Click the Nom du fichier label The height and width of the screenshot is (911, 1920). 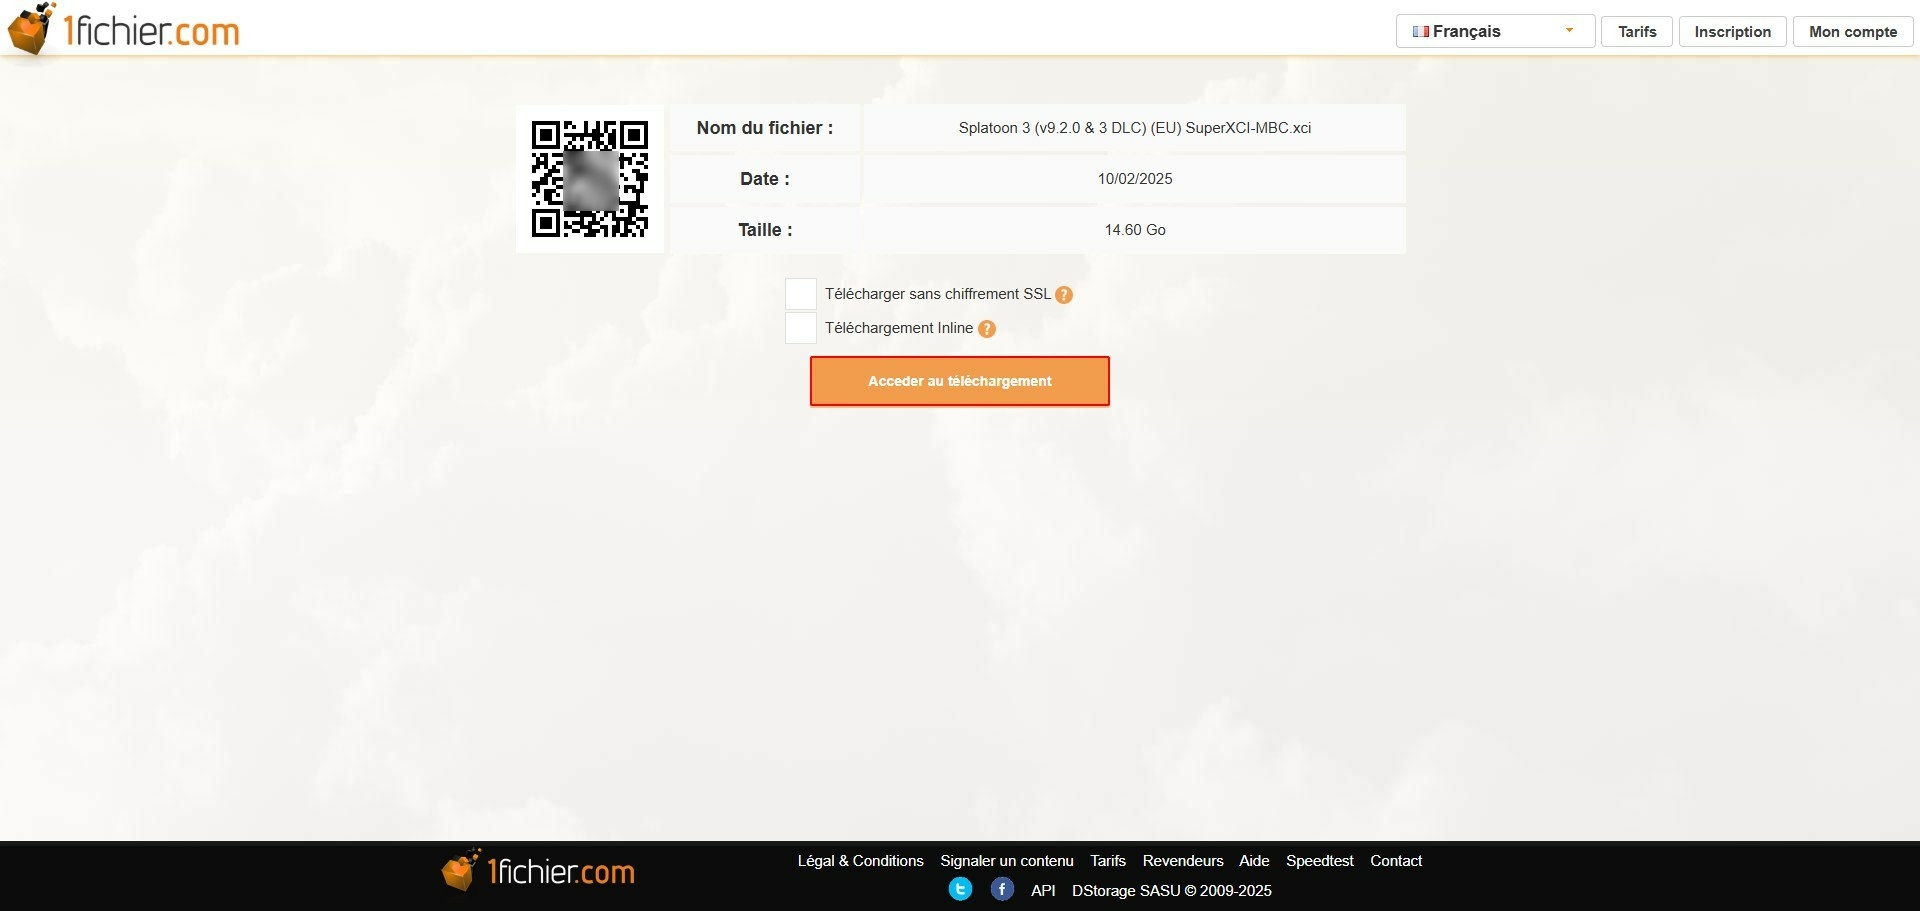[765, 128]
